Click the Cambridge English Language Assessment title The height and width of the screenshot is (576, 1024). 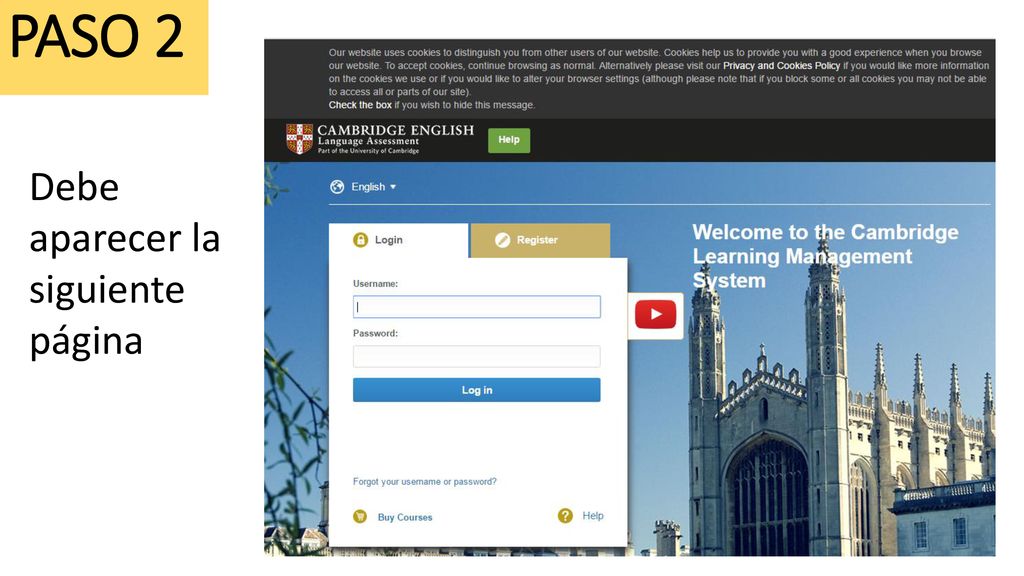pos(395,138)
